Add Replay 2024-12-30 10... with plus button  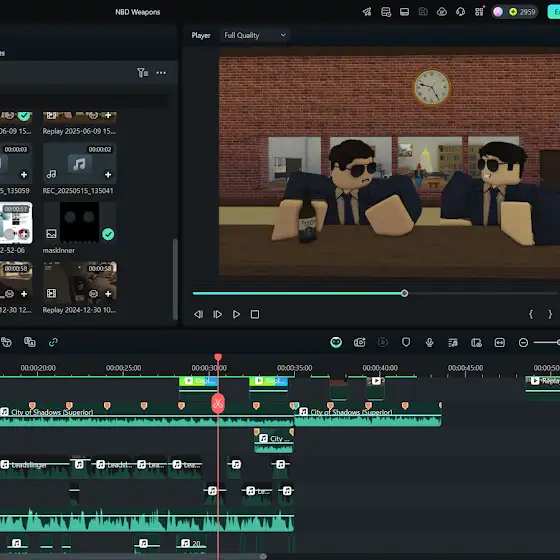pos(108,294)
